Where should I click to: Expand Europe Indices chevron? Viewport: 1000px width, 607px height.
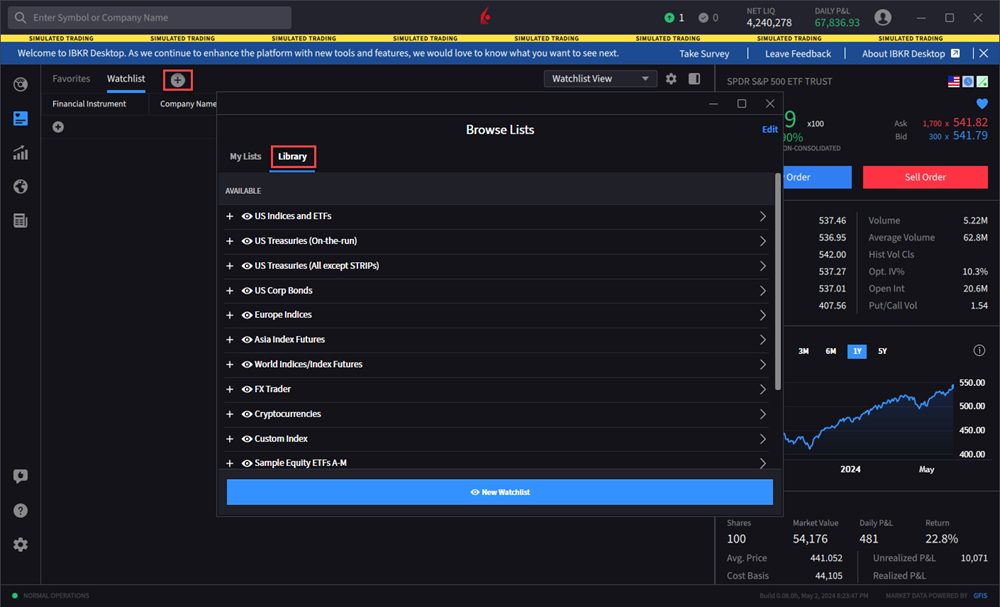[763, 315]
